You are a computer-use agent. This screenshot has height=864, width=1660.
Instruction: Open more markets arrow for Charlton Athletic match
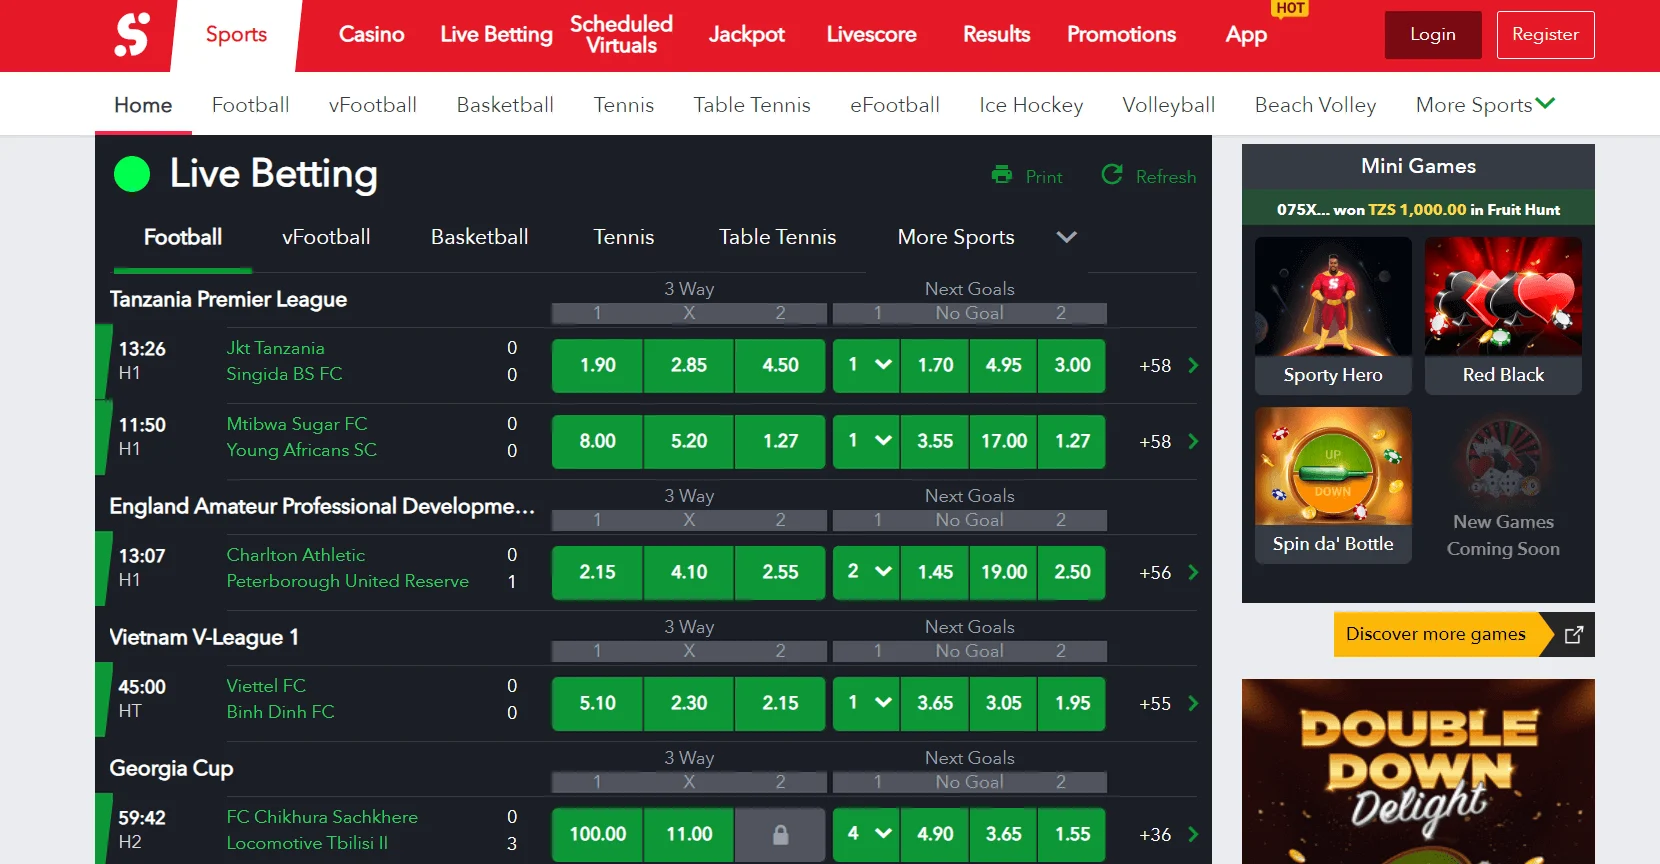coord(1193,572)
